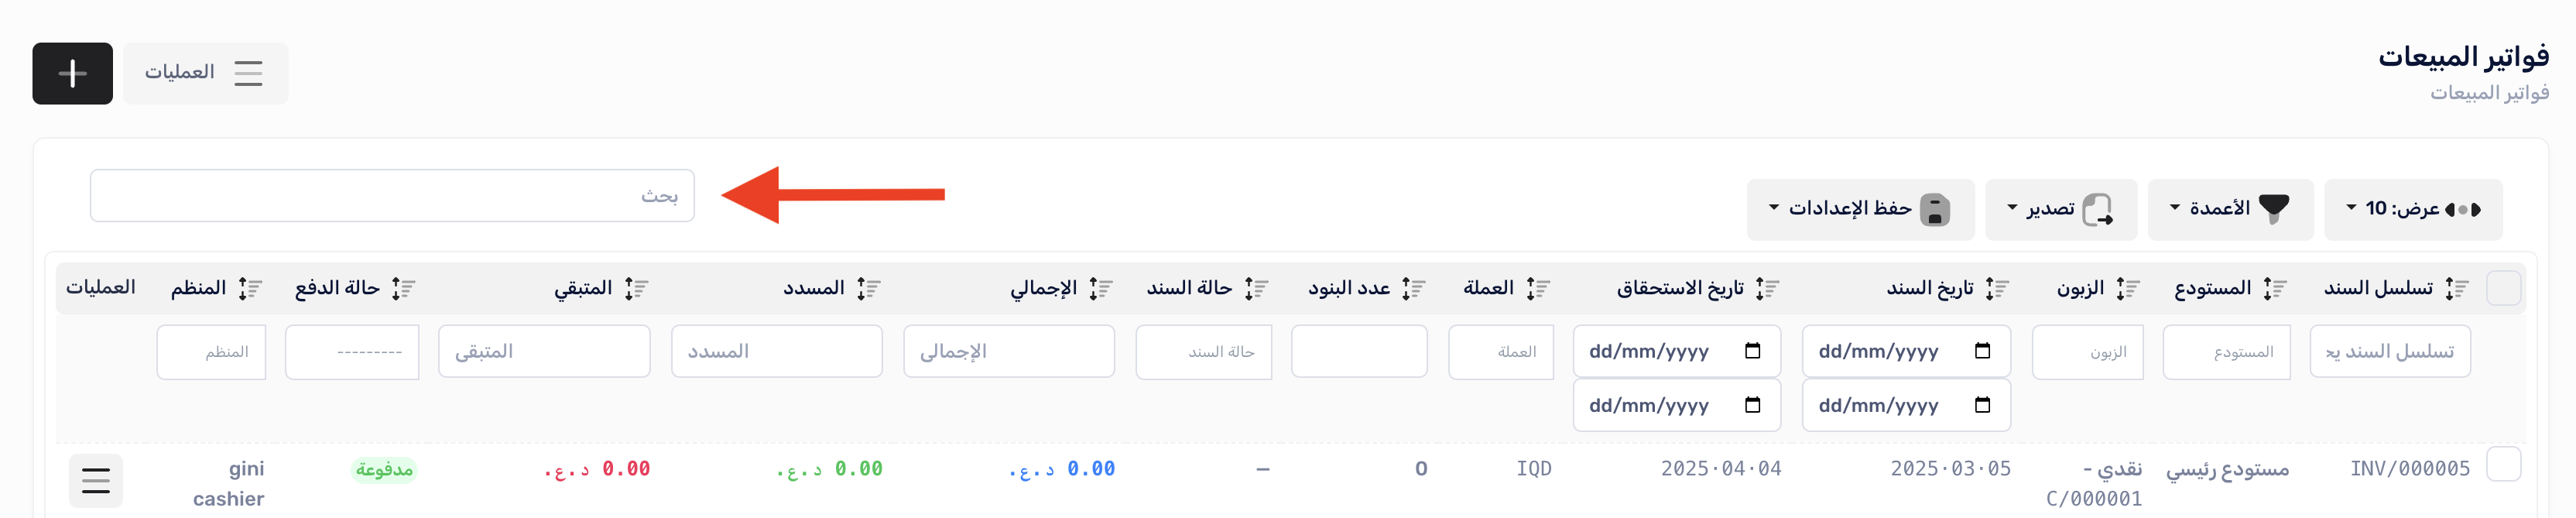Sort by المستودع column icon
The width and height of the screenshot is (2576, 518).
(2275, 289)
